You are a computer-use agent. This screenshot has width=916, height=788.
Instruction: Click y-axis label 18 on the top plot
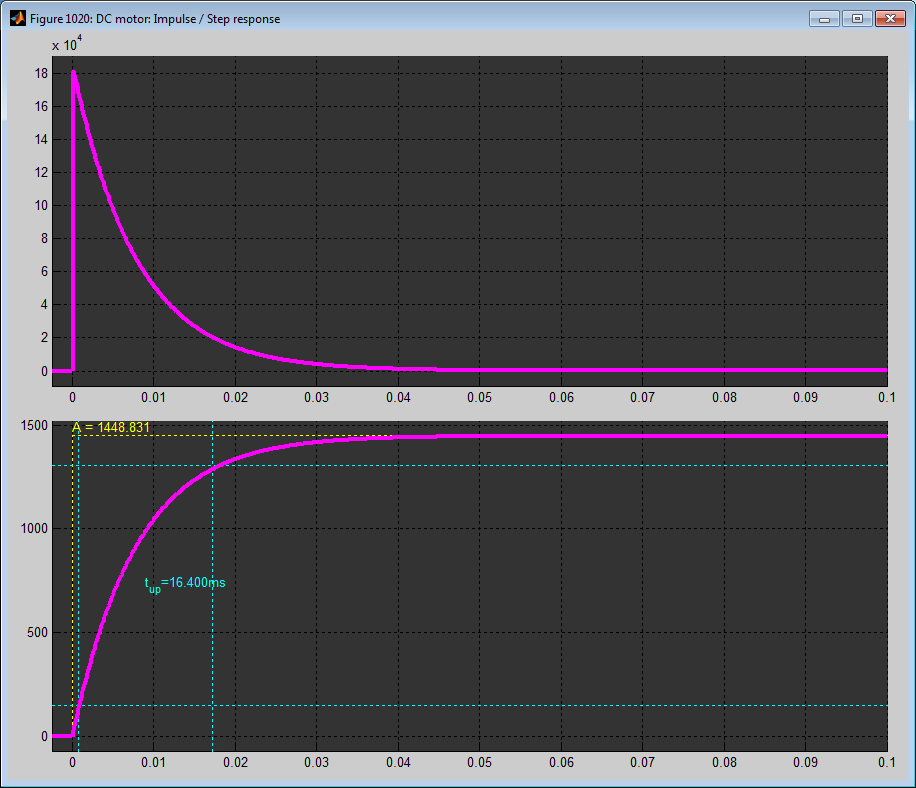(41, 74)
